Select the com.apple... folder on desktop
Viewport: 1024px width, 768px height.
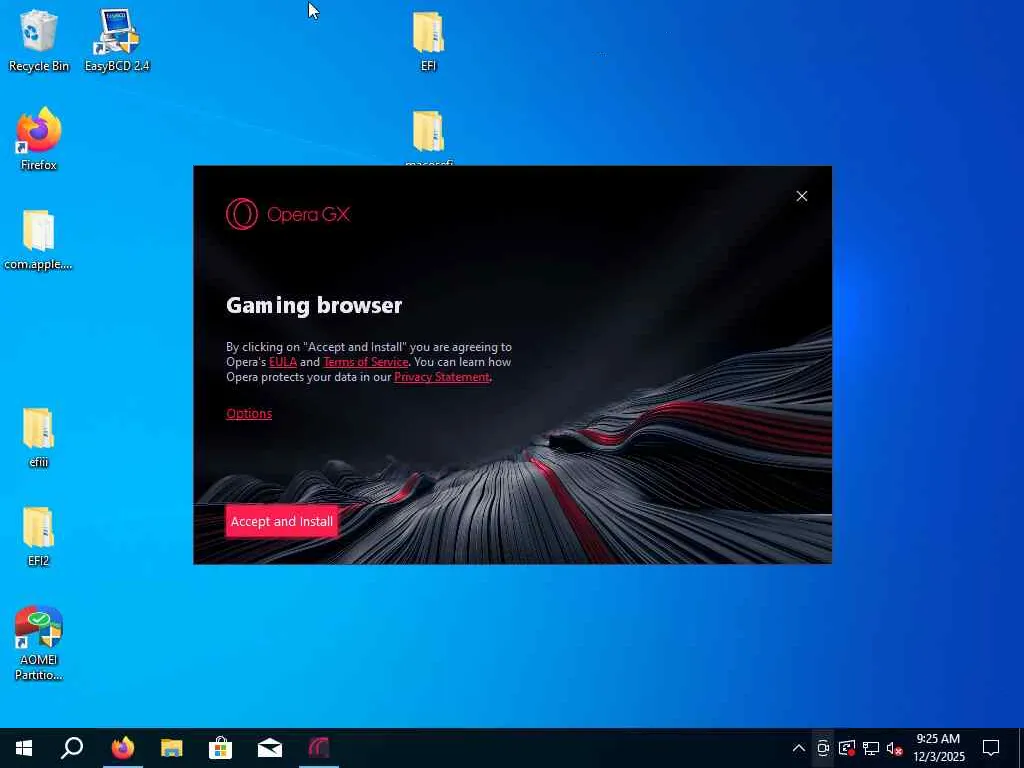(39, 240)
